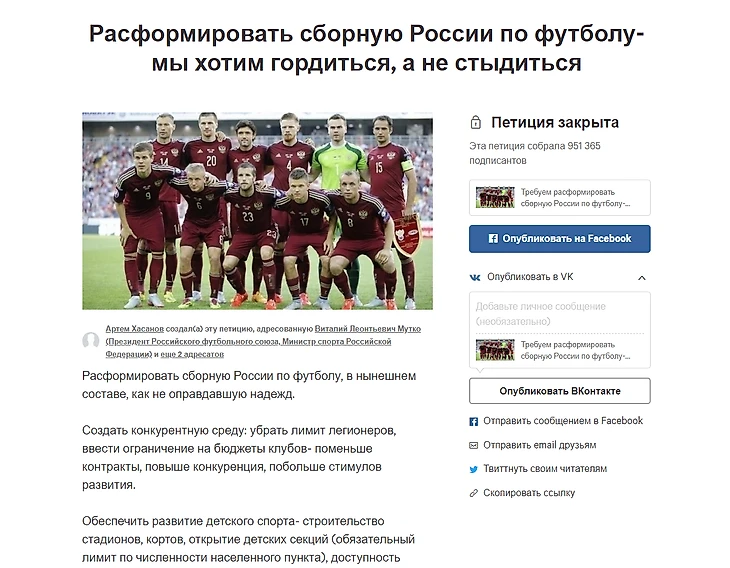Viewport: 730px width, 568px height.
Task: Click the chain link copy icon
Action: (473, 493)
